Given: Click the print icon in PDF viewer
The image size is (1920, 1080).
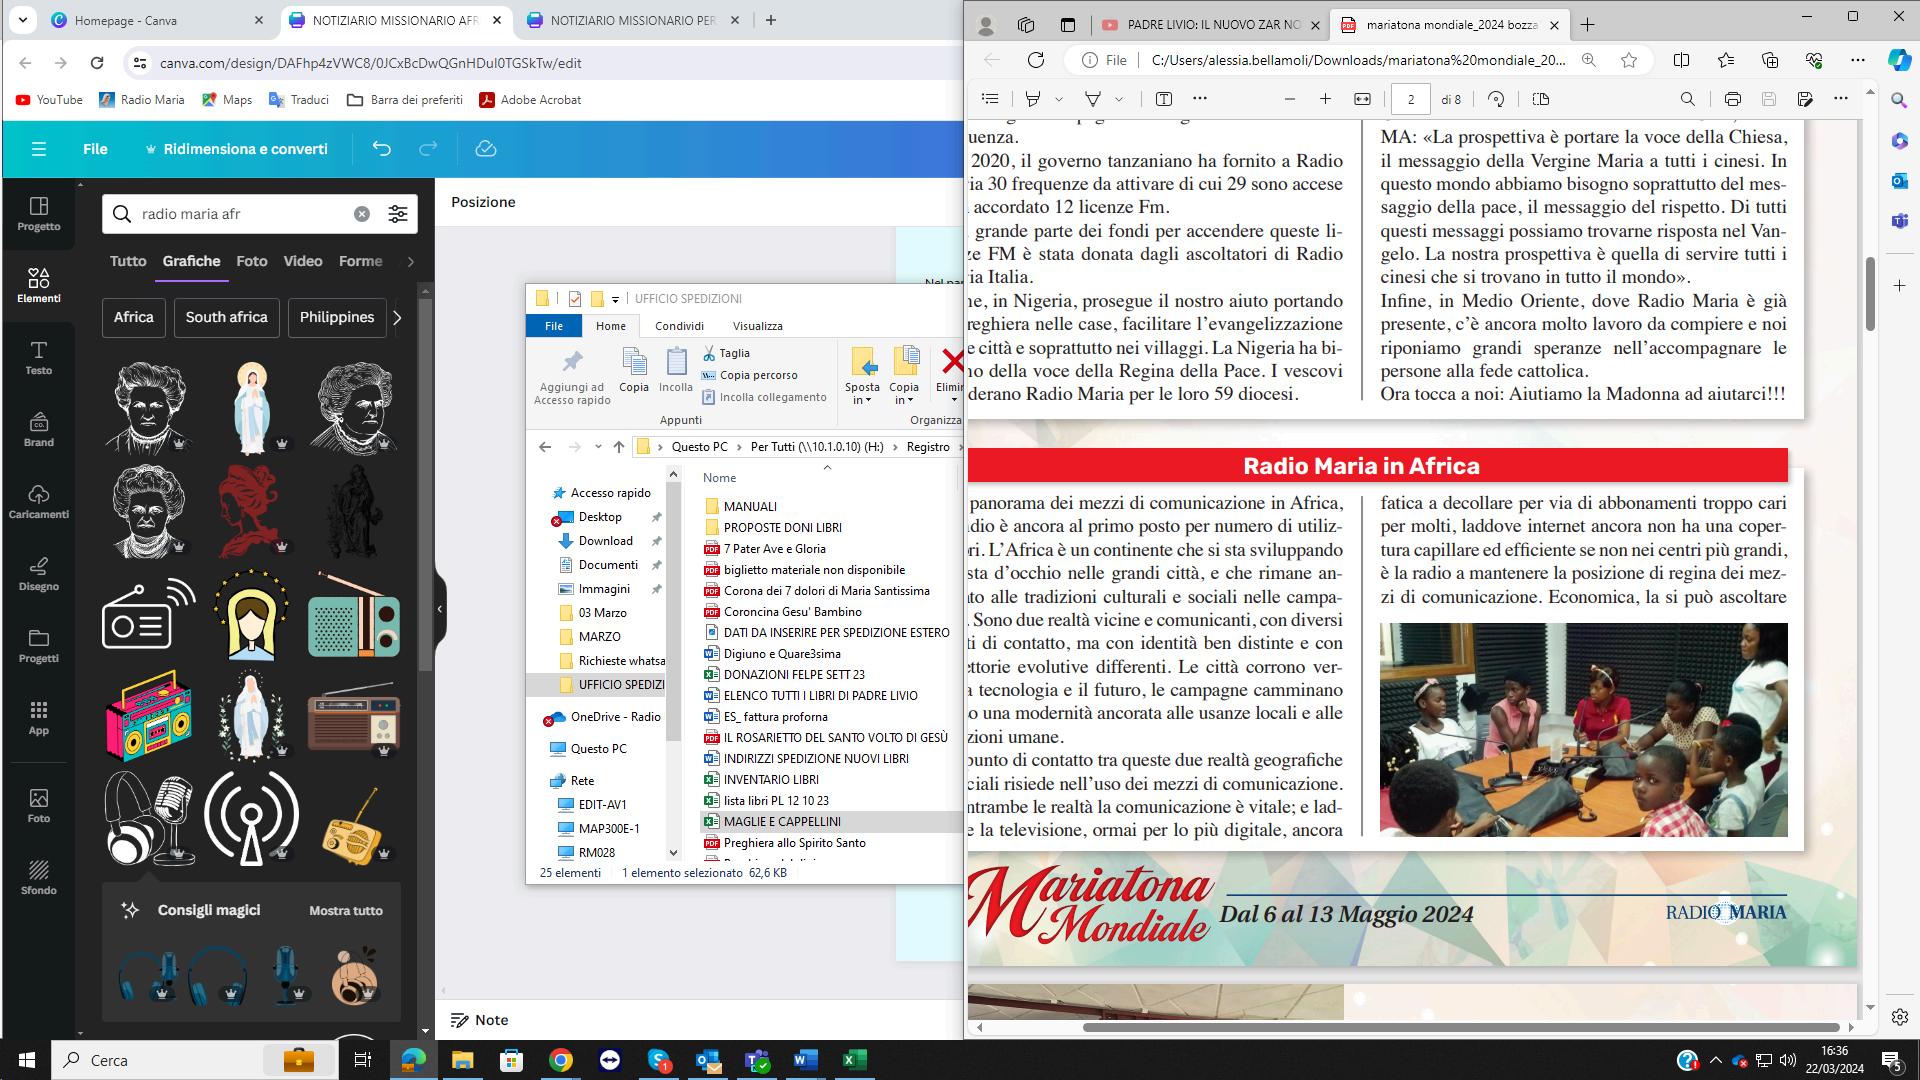Looking at the screenshot, I should 1732,99.
